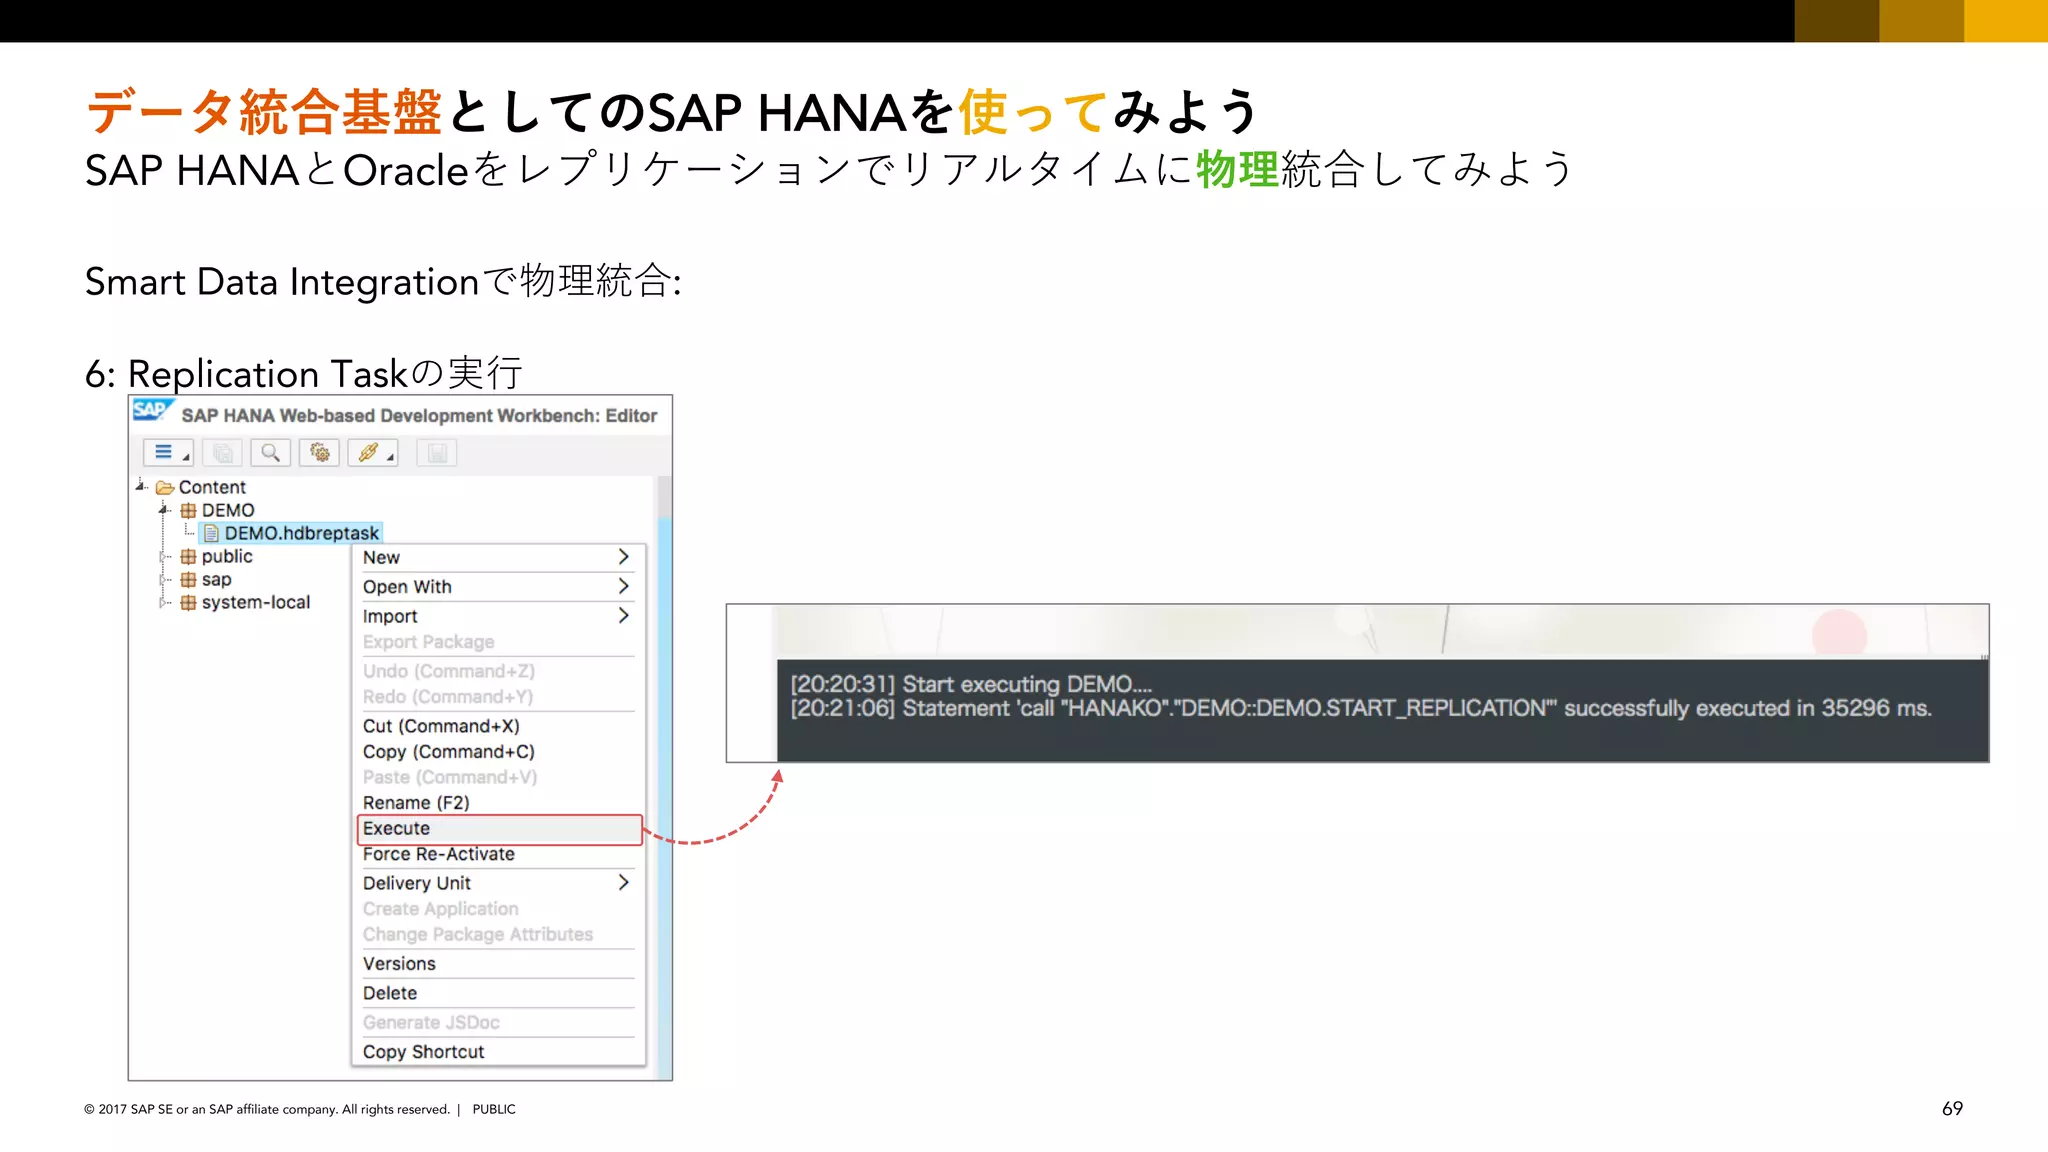The image size is (2048, 1152).
Task: Click the workbench Editor title text
Action: pyautogui.click(x=419, y=416)
